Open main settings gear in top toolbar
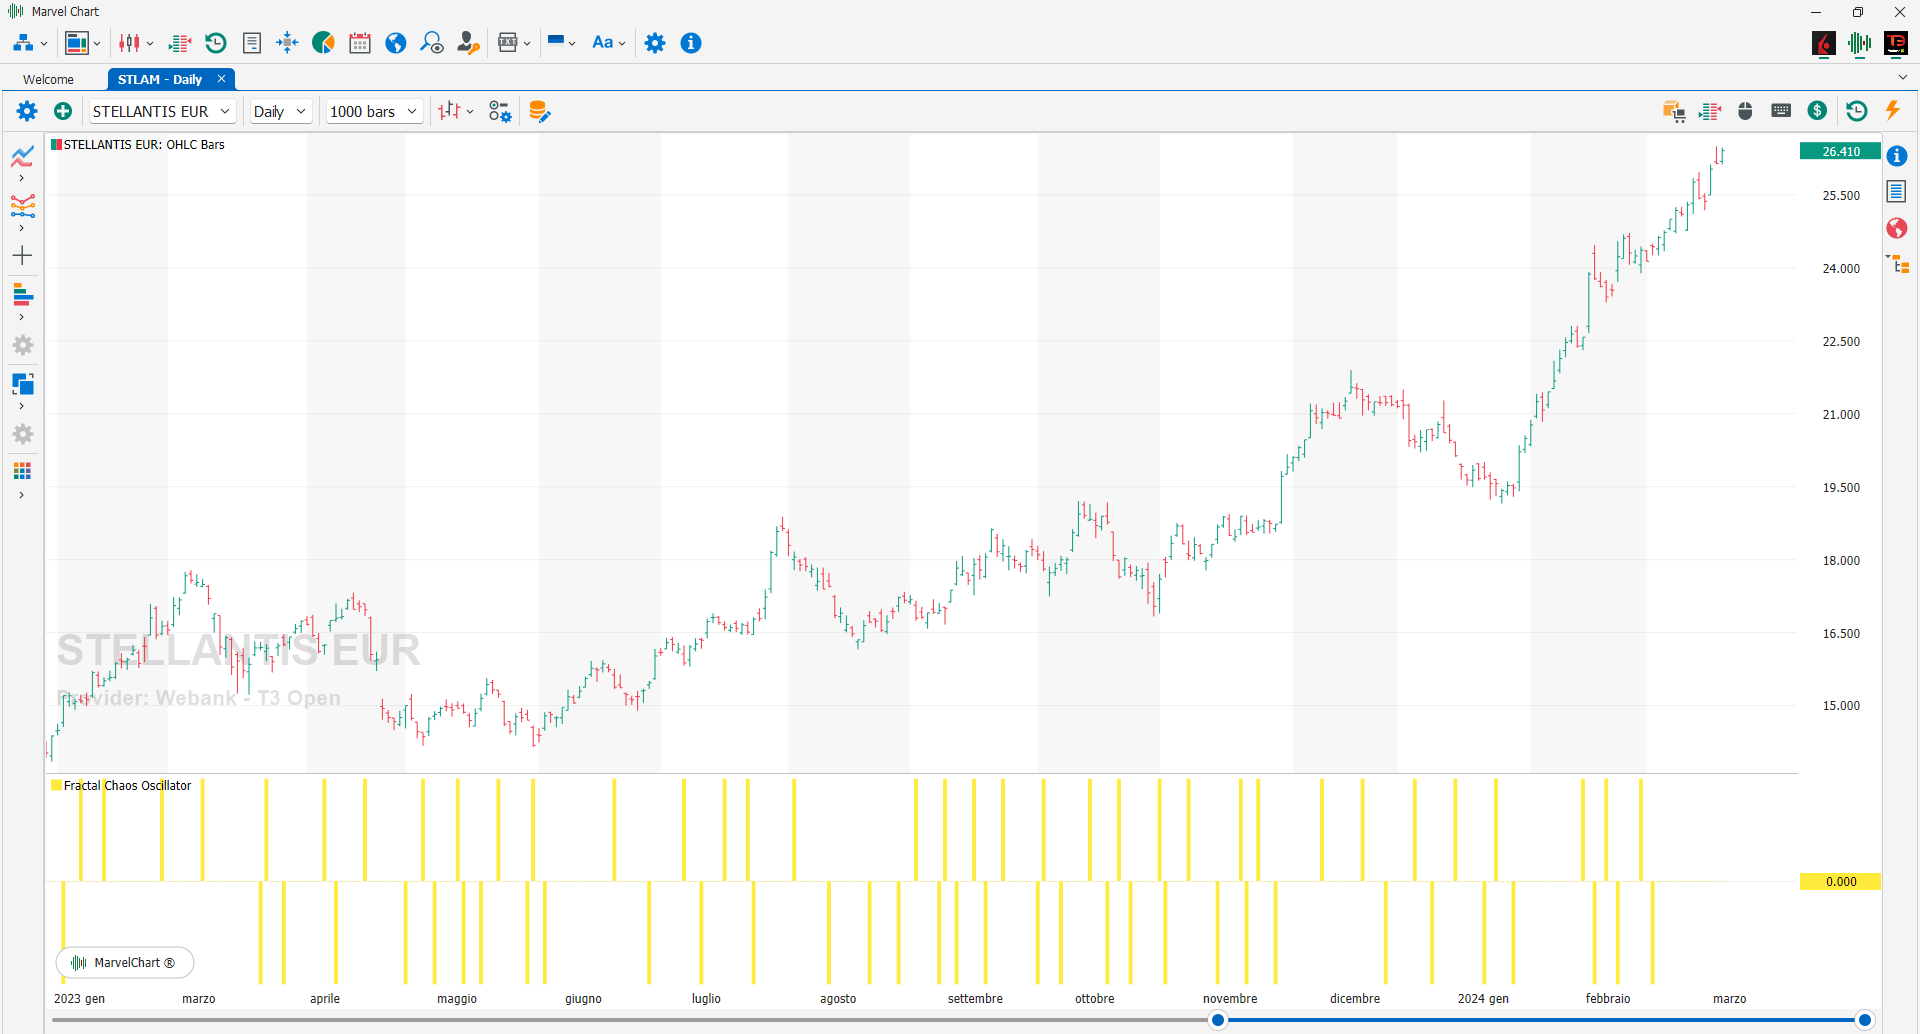Image resolution: width=1920 pixels, height=1034 pixels. (x=655, y=43)
